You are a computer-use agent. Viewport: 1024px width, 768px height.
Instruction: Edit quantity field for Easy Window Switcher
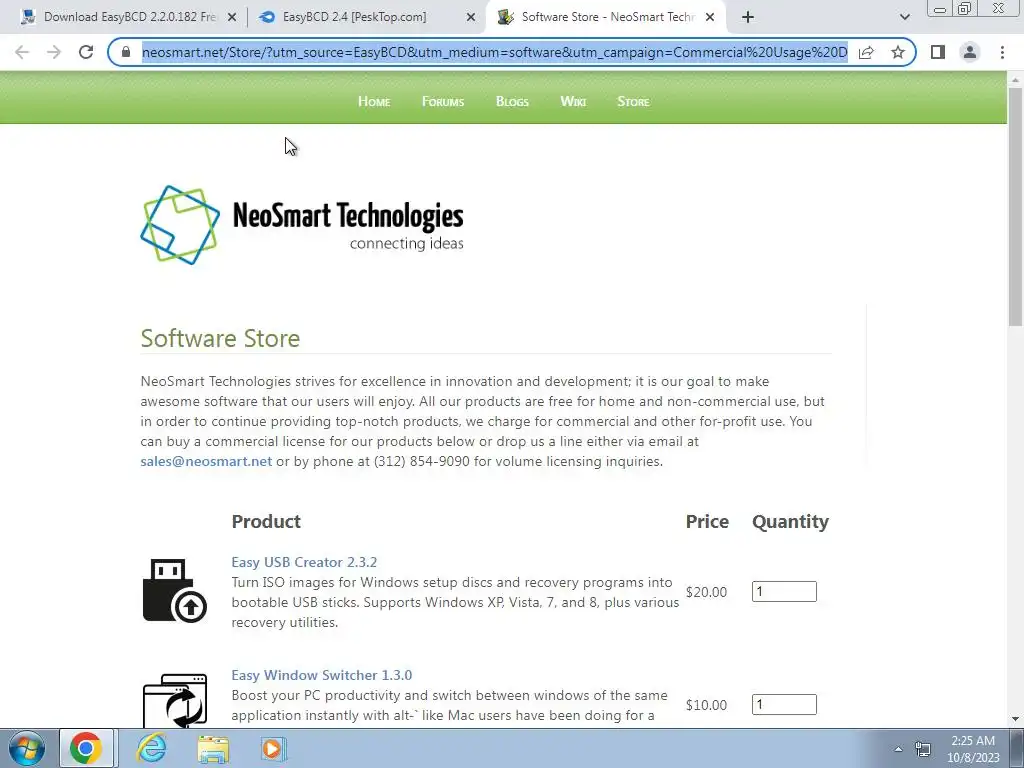pos(784,704)
